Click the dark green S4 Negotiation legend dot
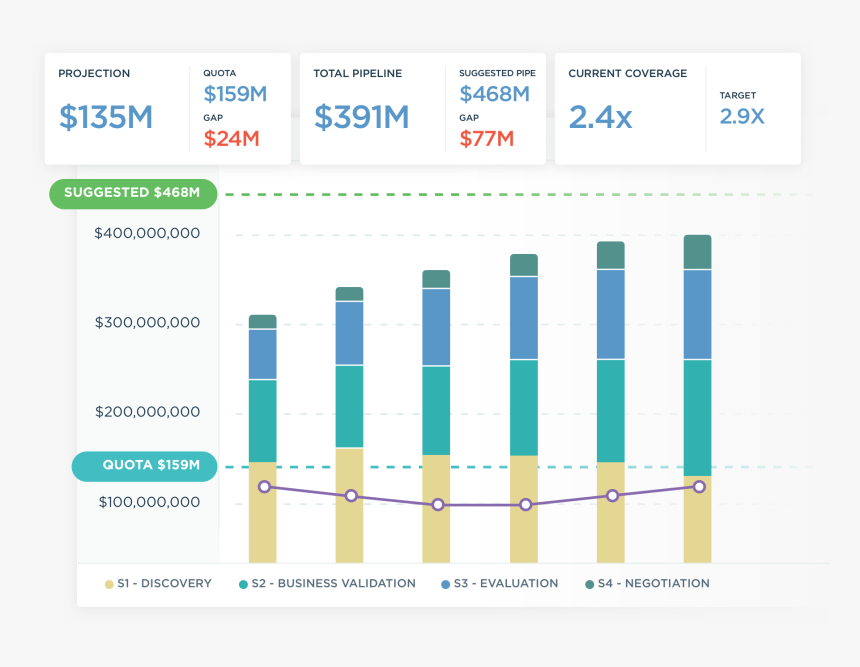The image size is (860, 667). [x=590, y=584]
